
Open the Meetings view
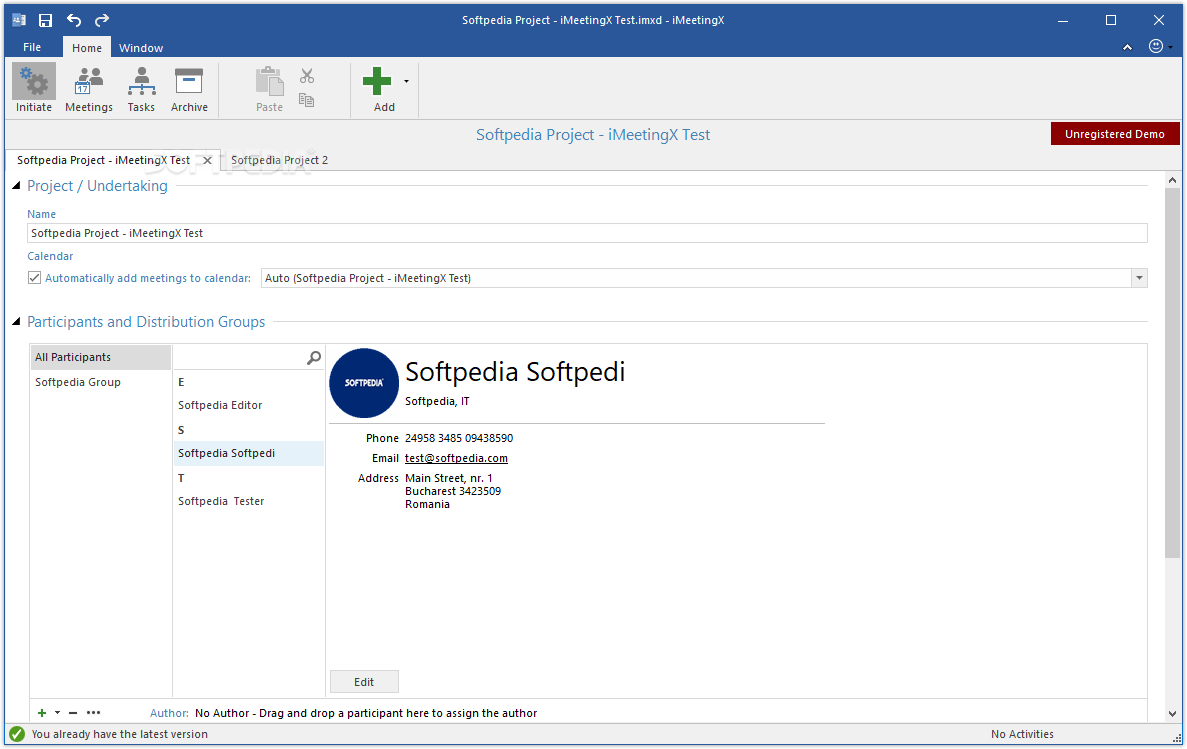[x=89, y=89]
